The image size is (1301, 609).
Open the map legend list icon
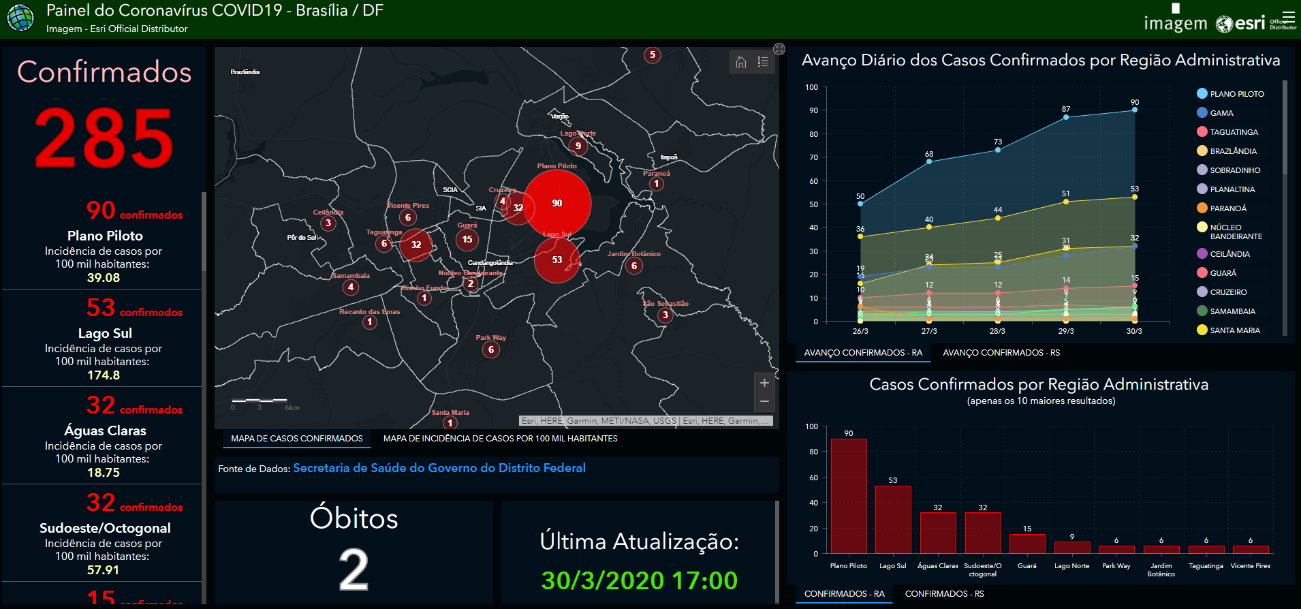[764, 63]
